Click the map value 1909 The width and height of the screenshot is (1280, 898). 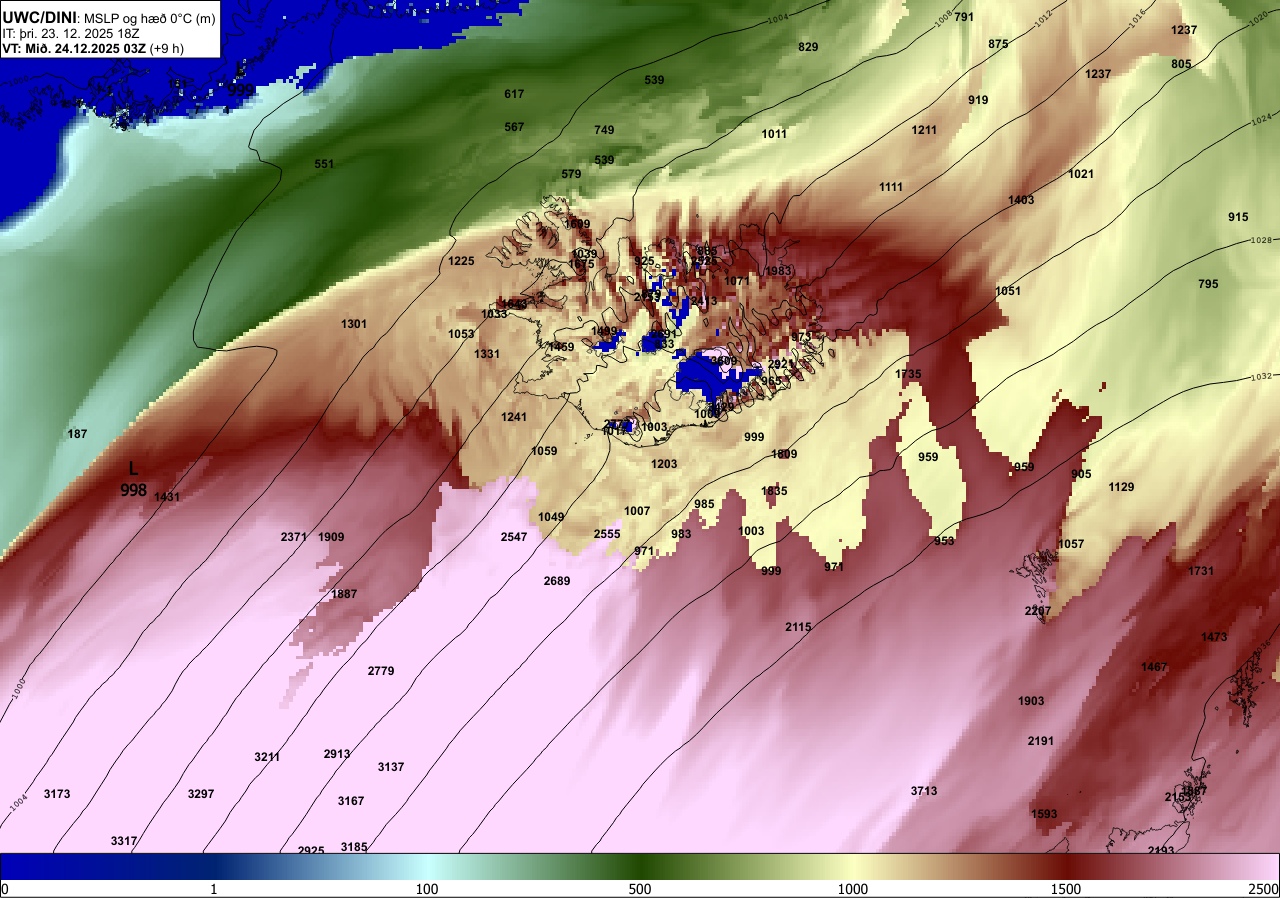coord(331,537)
